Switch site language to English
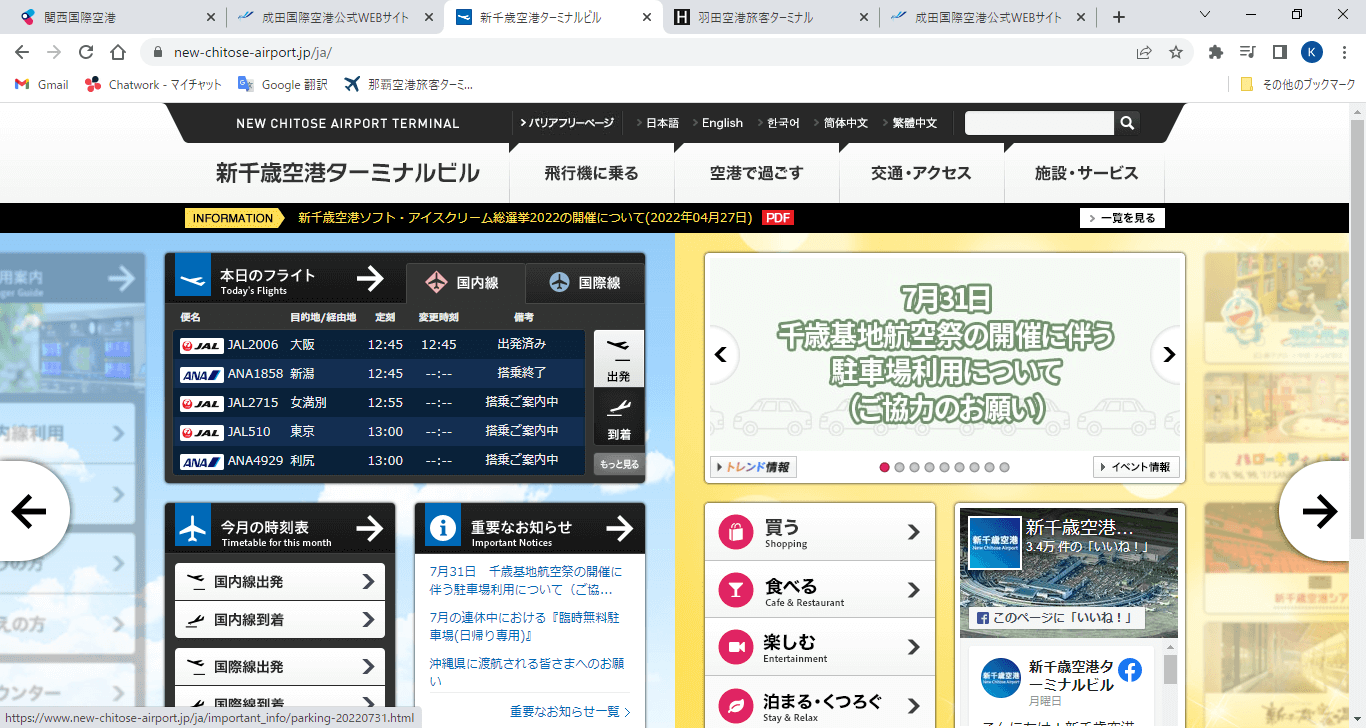This screenshot has height=728, width=1366. point(722,123)
